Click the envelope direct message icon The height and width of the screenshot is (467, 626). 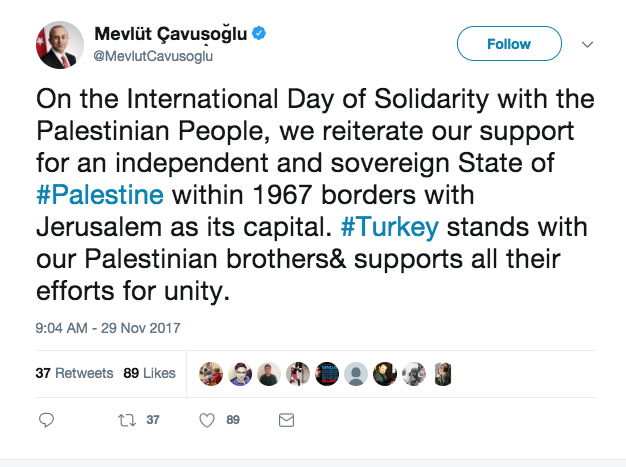pos(286,420)
